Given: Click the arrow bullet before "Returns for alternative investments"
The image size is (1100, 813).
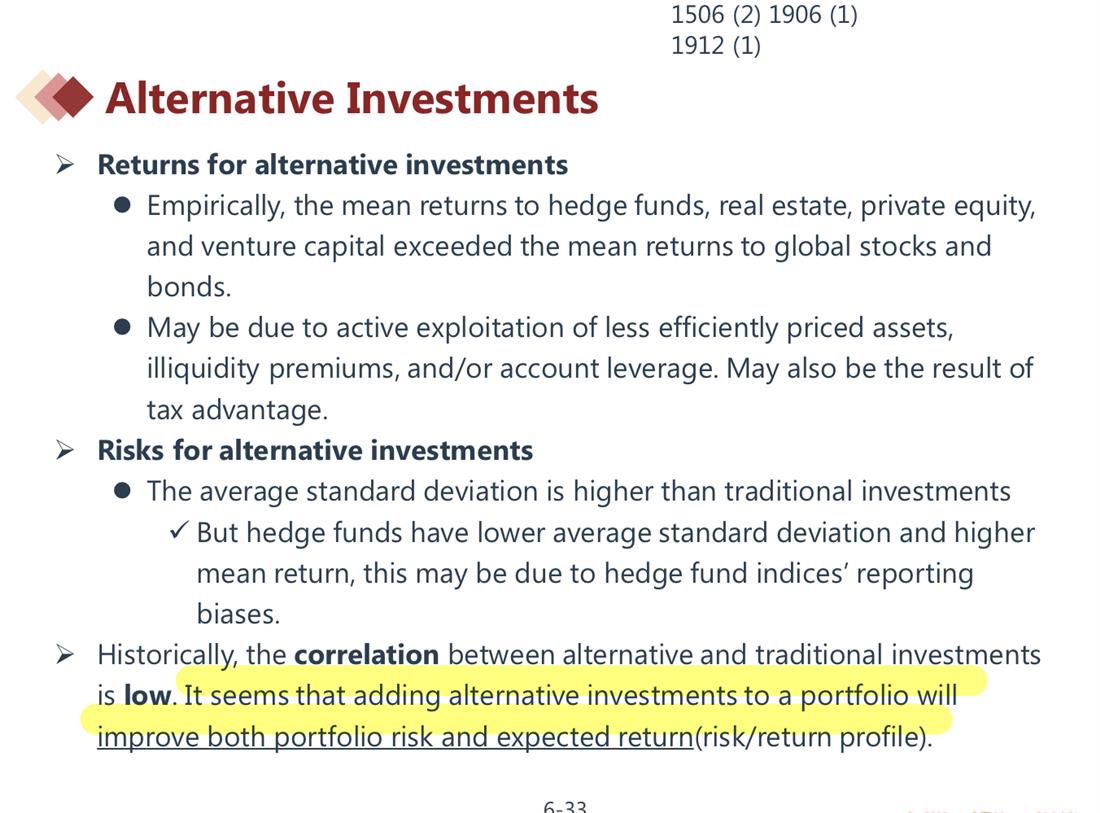Looking at the screenshot, I should click(x=65, y=165).
